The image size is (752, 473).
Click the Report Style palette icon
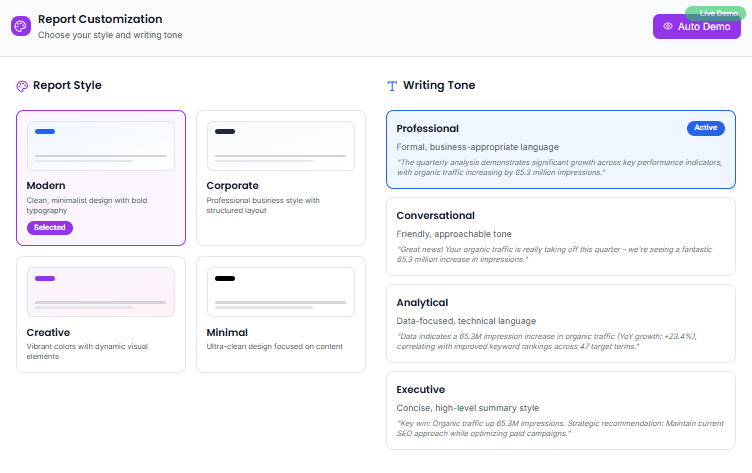22,86
